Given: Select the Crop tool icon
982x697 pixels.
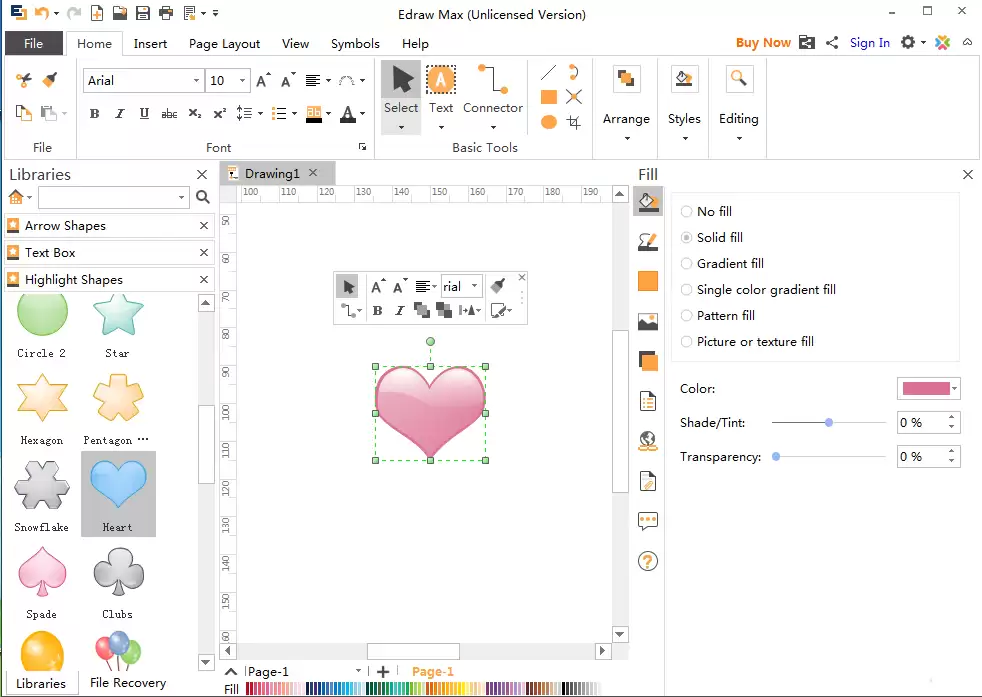Looking at the screenshot, I should coord(574,121).
